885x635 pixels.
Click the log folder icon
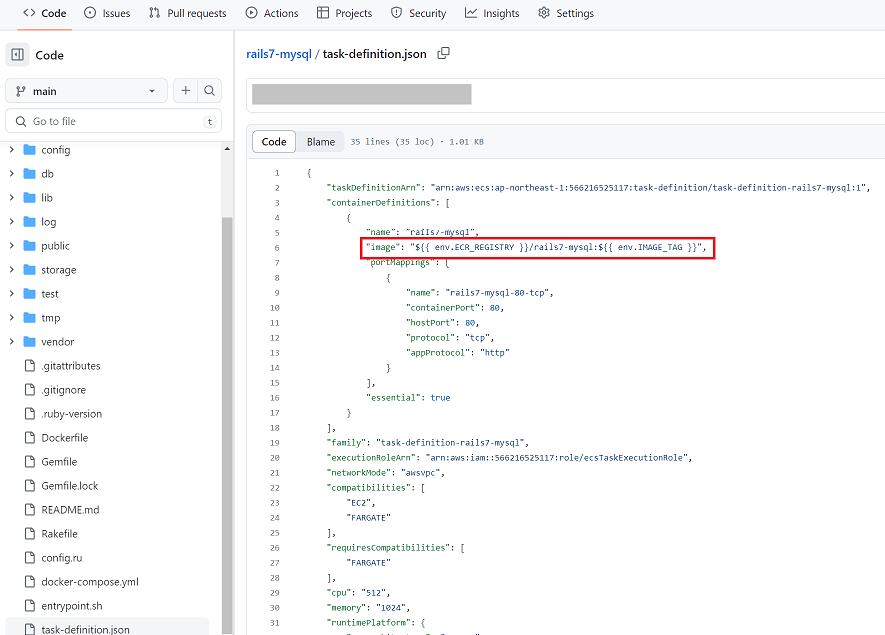tap(29, 222)
